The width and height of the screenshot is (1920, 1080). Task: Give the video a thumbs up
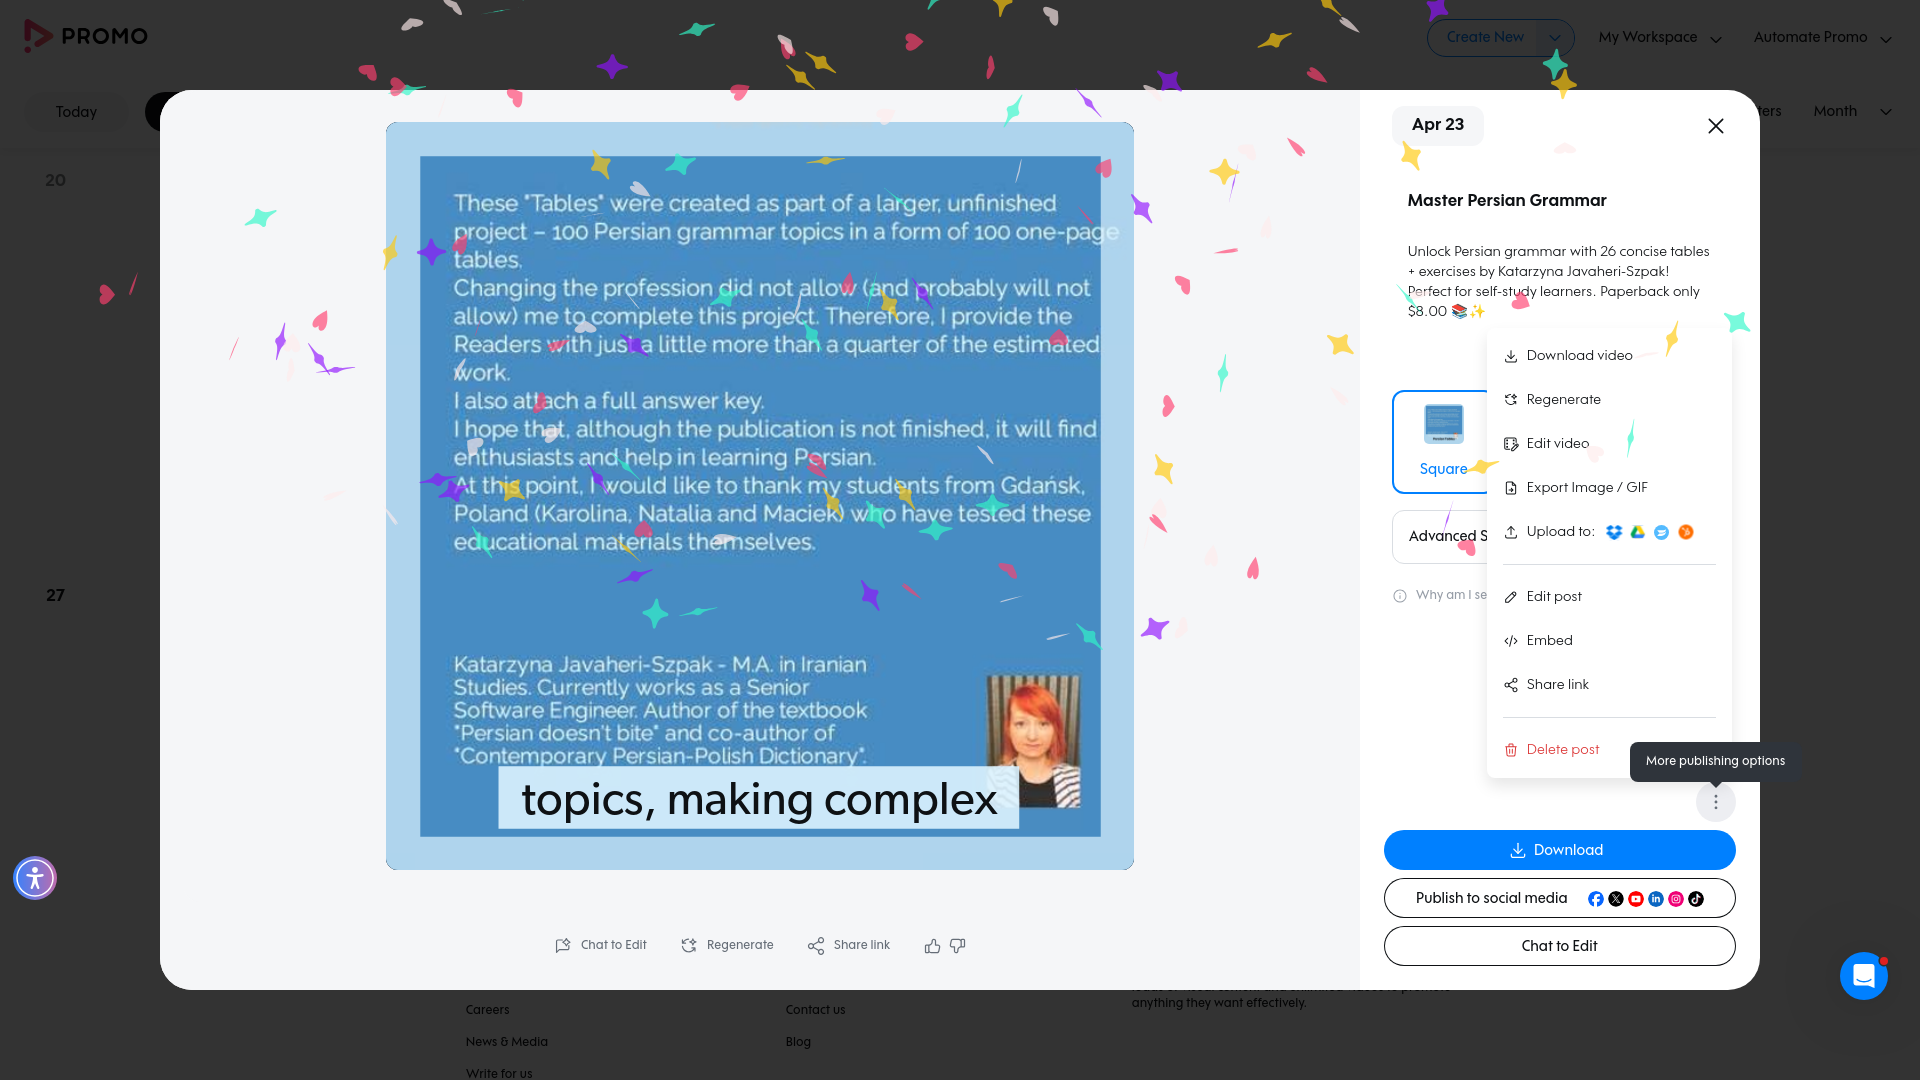point(931,945)
